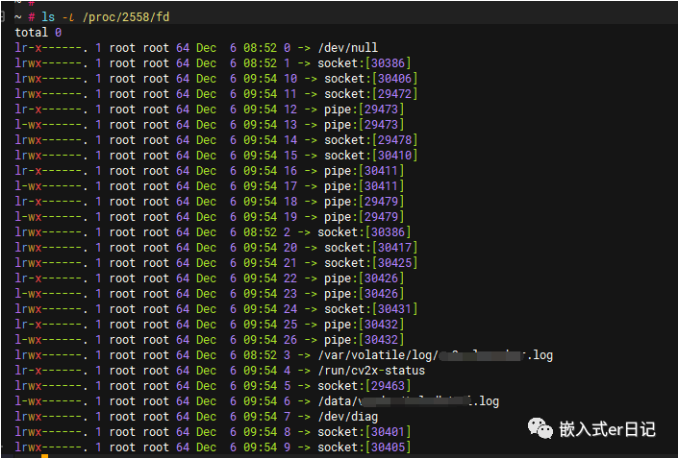The image size is (679, 458).
Task: Click the 'ls' command word in prompt
Action: (48, 17)
